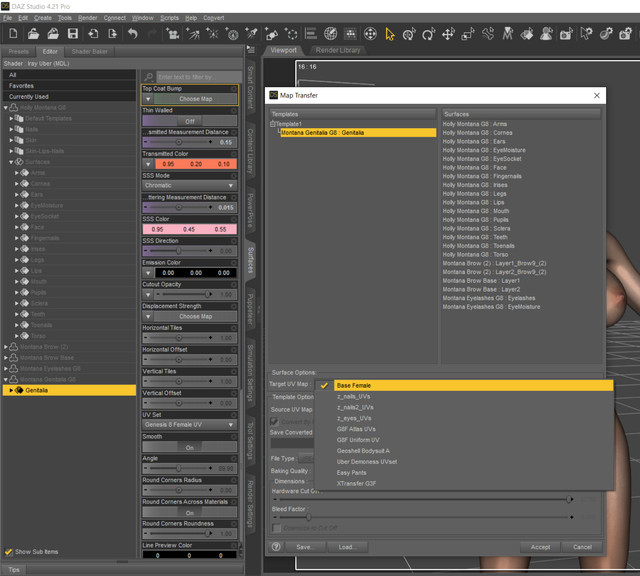The width and height of the screenshot is (640, 576).
Task: Select the Translate four-arrow tool
Action: pyautogui.click(x=448, y=34)
